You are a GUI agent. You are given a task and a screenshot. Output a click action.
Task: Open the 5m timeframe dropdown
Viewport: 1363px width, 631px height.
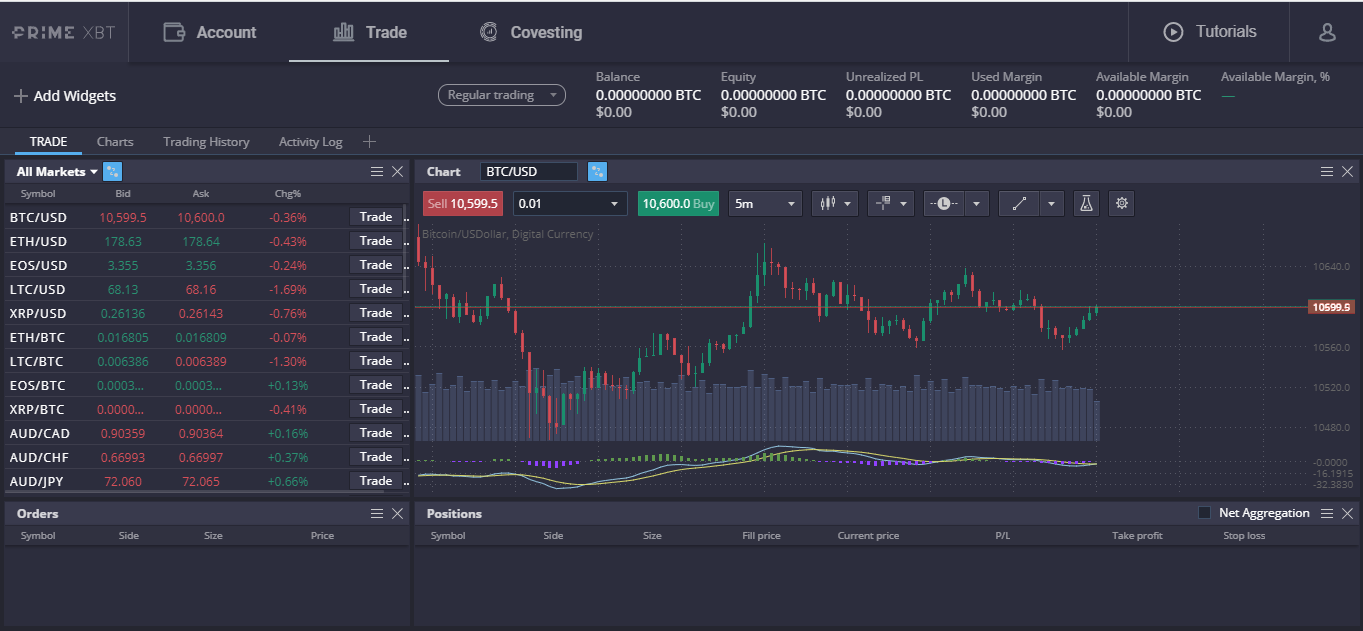pos(765,203)
